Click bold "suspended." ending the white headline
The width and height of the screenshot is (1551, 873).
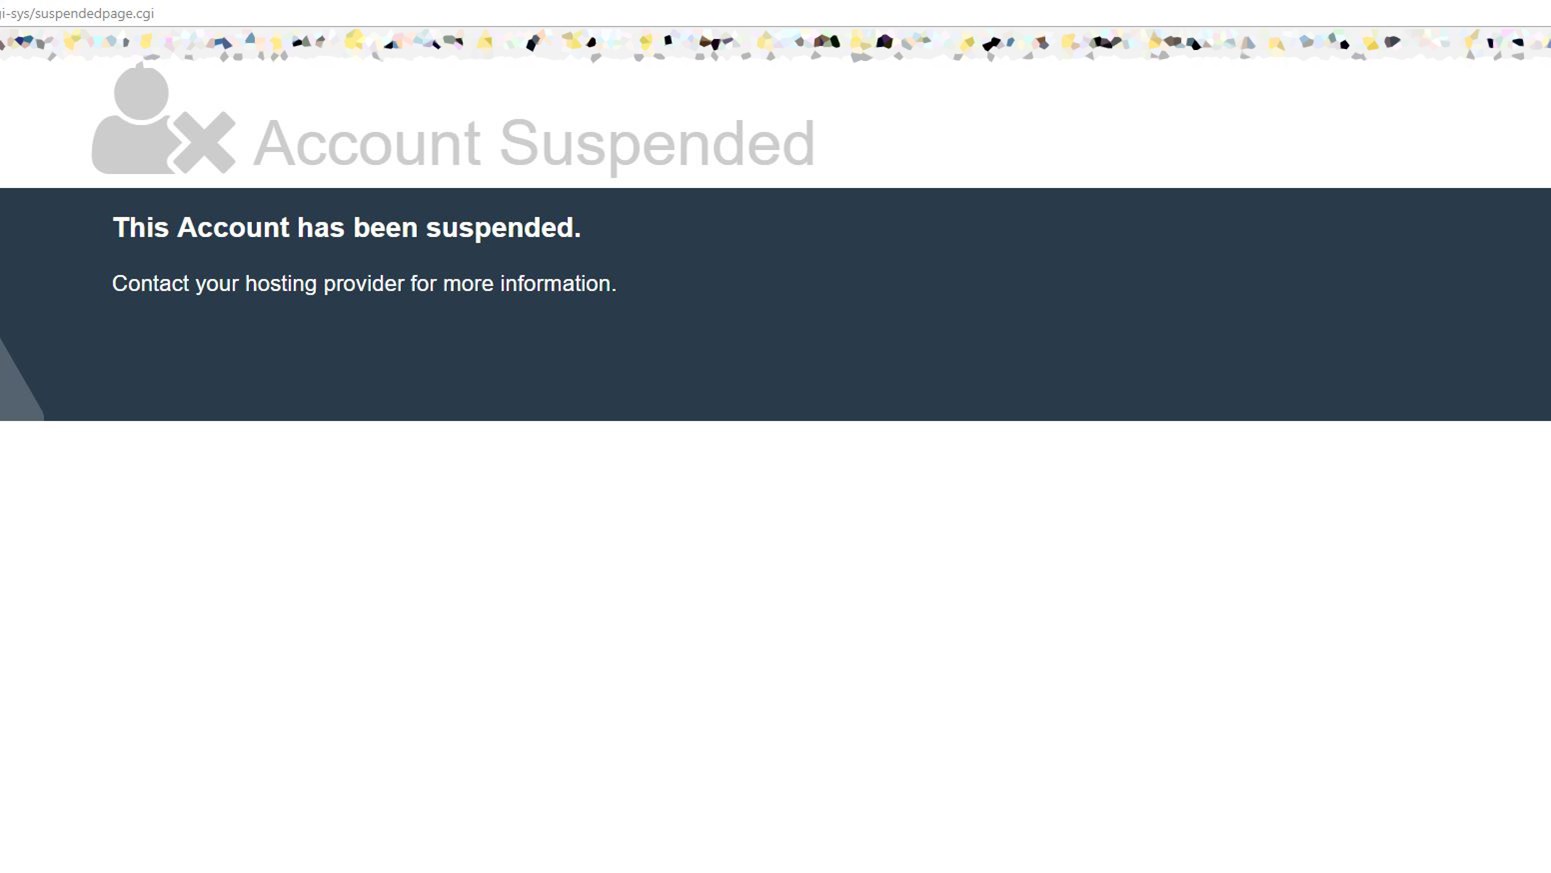click(x=503, y=228)
